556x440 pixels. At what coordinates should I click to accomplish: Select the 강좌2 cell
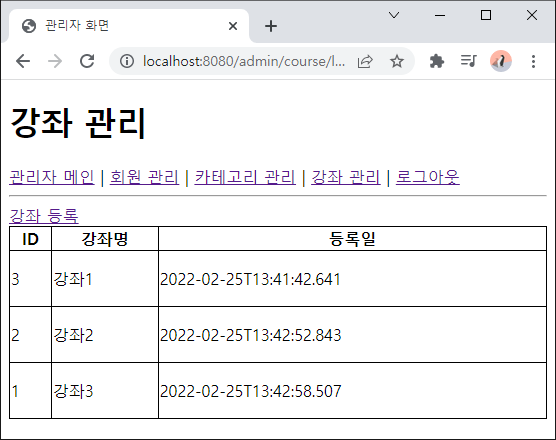tap(105, 335)
